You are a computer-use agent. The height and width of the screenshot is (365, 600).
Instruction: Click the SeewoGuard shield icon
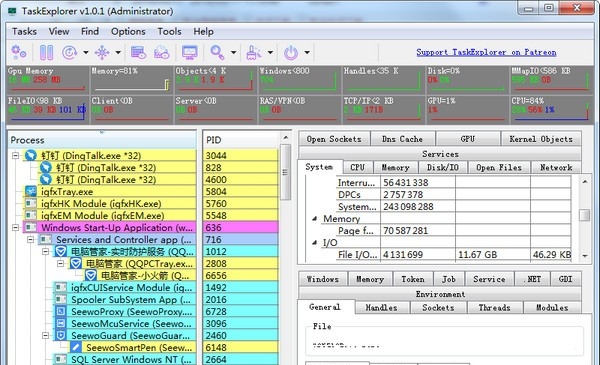[61, 336]
